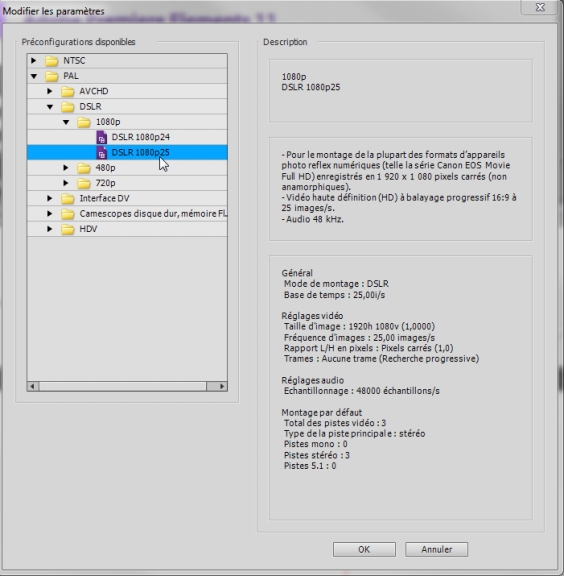Expand the Camescopes disque dur folder arrow

[50, 213]
